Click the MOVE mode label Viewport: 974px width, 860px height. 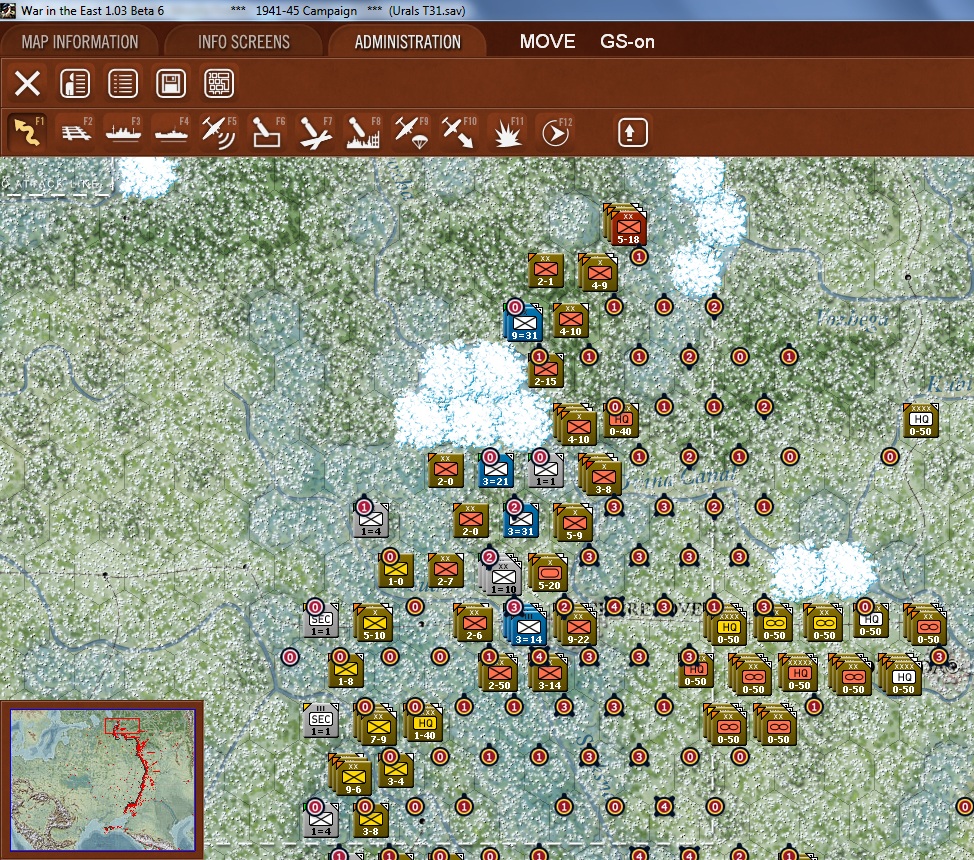547,42
